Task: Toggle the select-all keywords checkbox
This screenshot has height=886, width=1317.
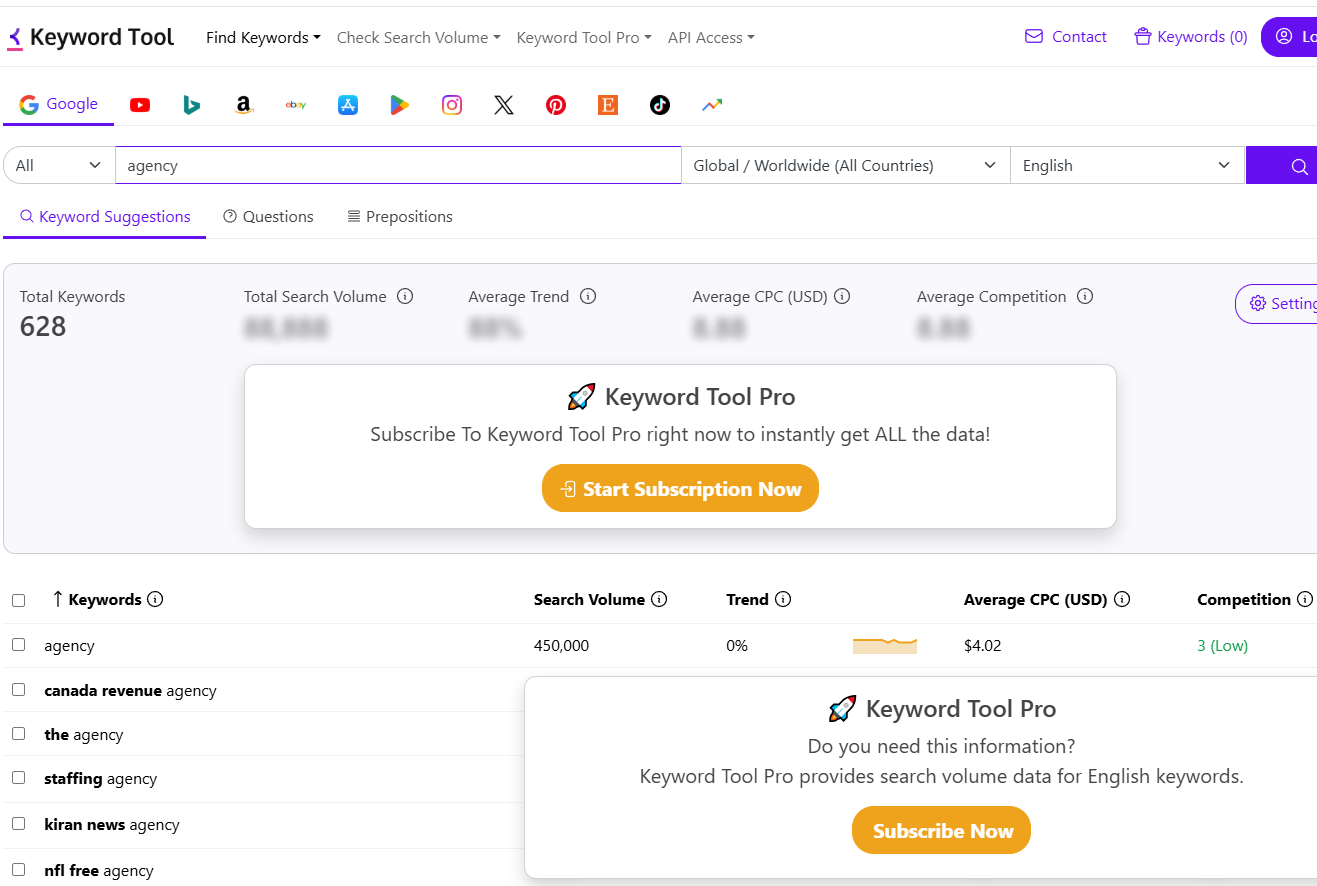Action: click(18, 601)
